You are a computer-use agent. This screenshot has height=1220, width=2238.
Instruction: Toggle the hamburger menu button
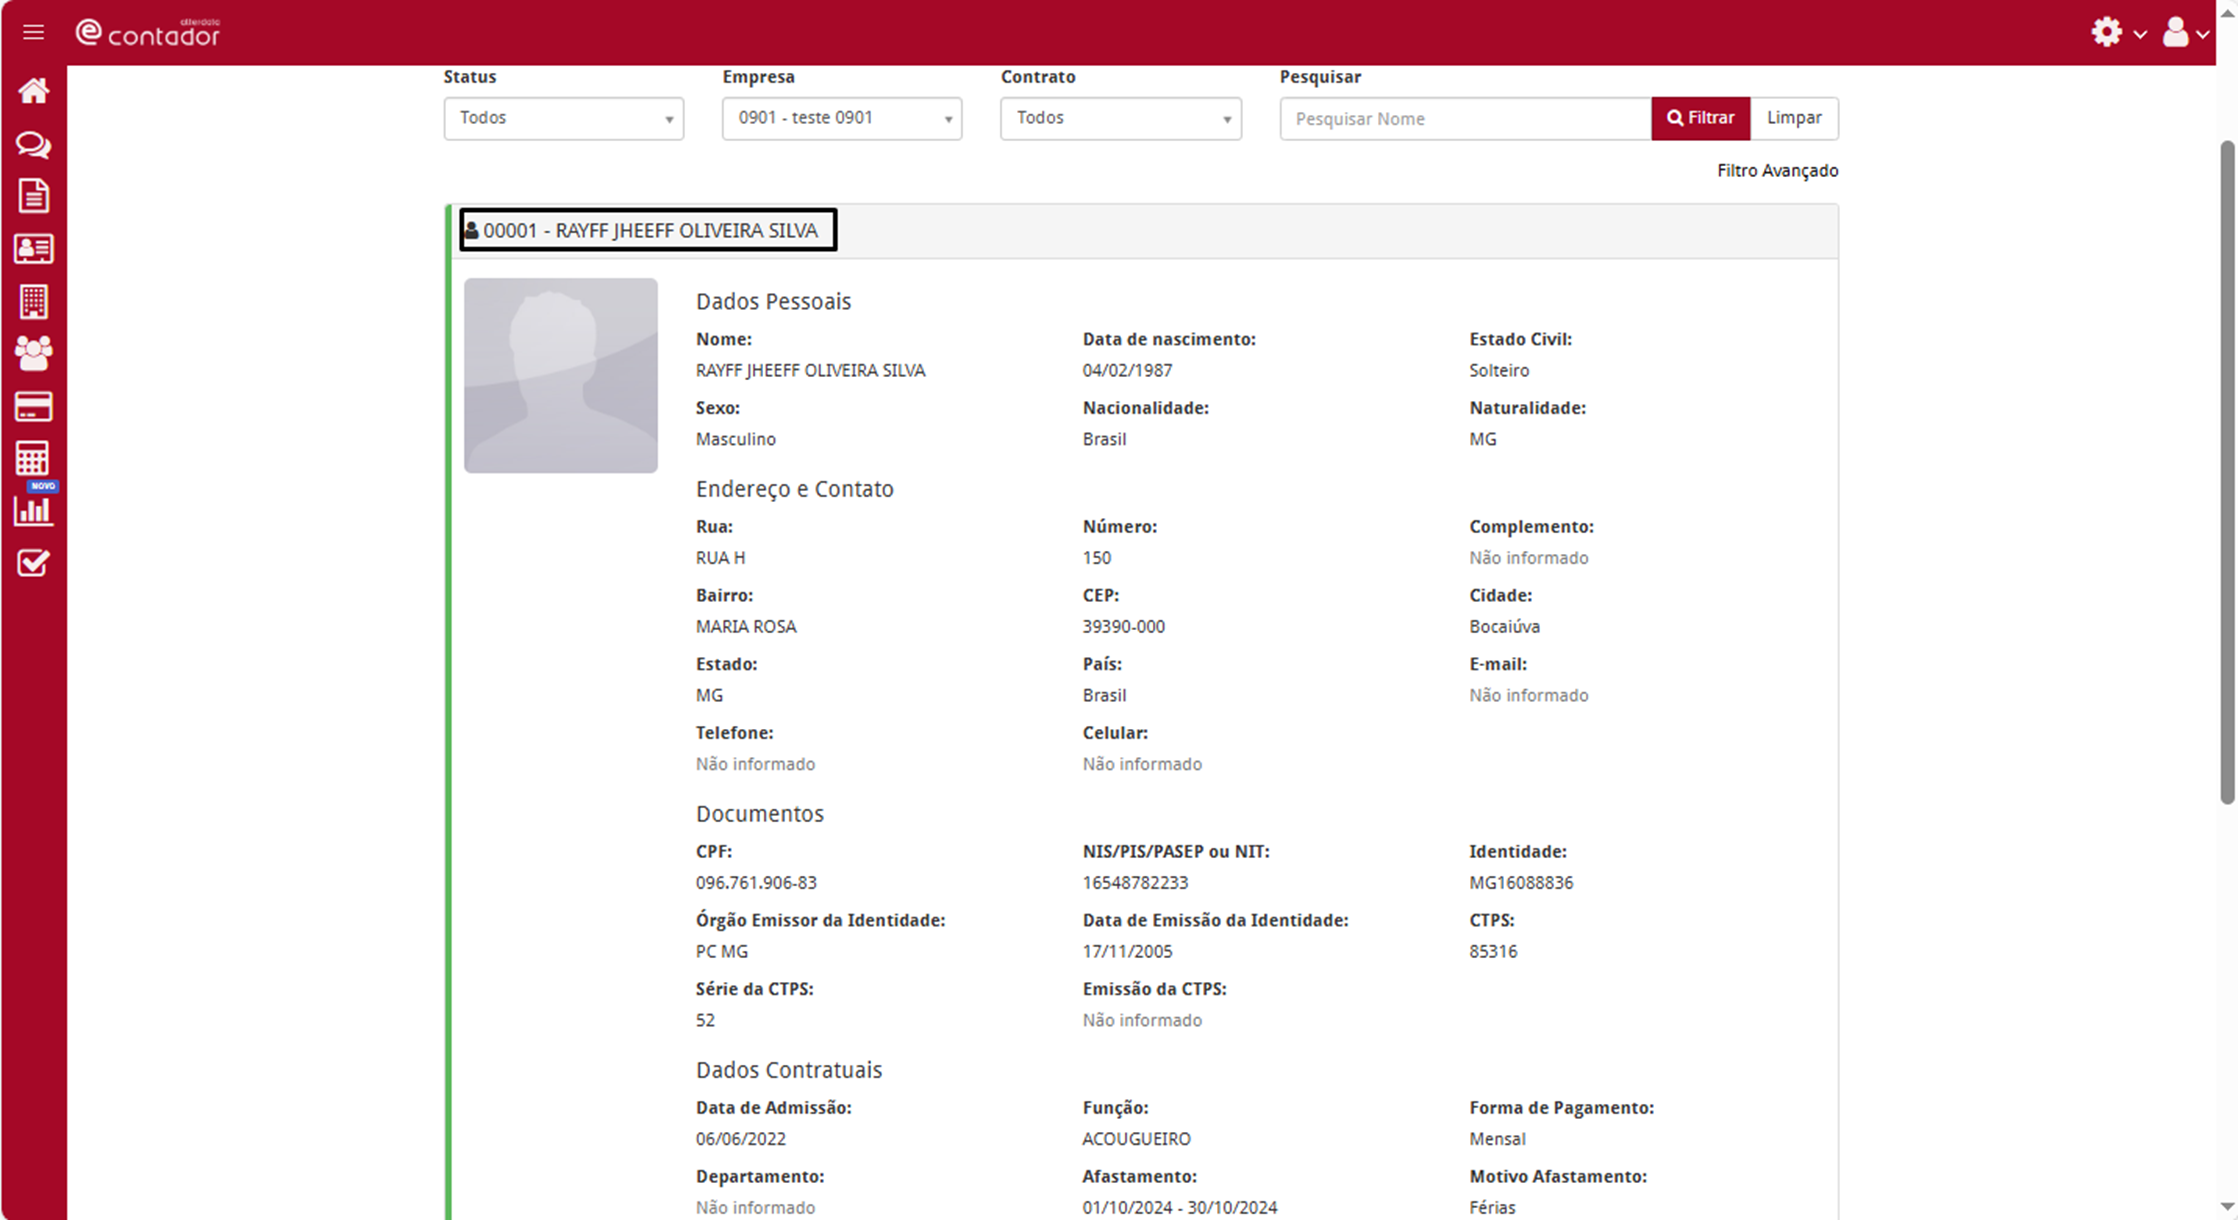click(x=33, y=33)
